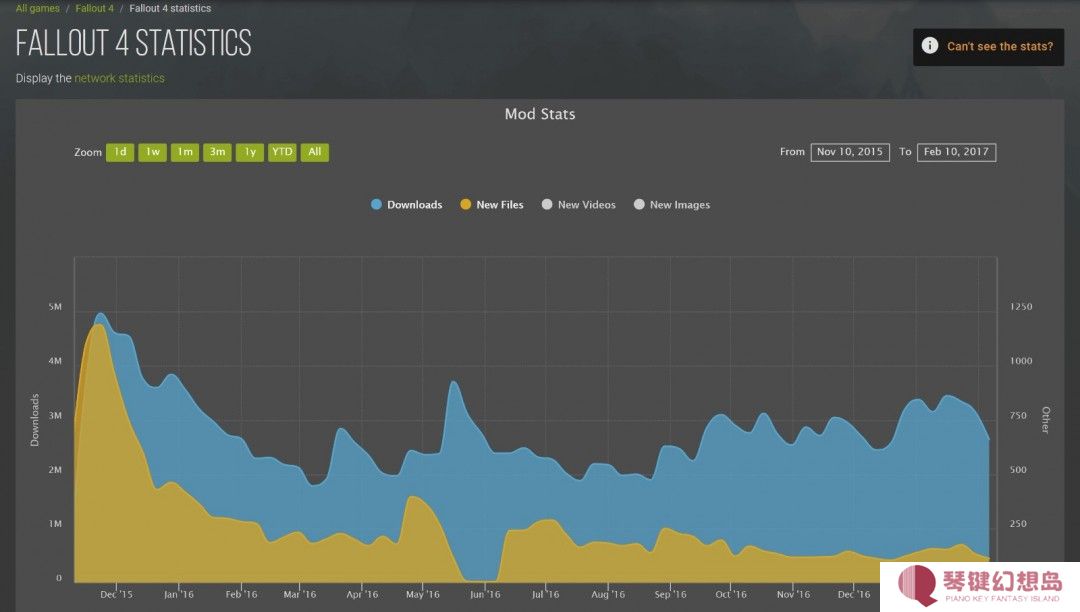
Task: Click the info icon beside Can't see the stats
Action: tap(930, 46)
